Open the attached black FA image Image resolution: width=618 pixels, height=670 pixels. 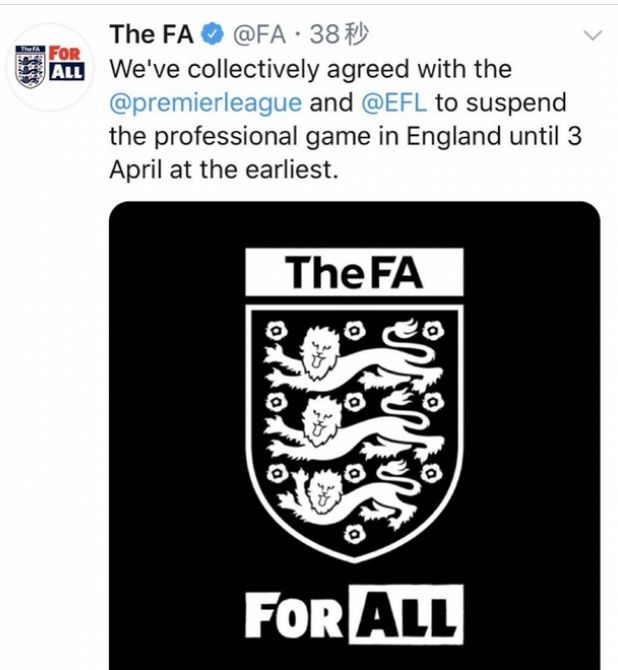click(354, 435)
